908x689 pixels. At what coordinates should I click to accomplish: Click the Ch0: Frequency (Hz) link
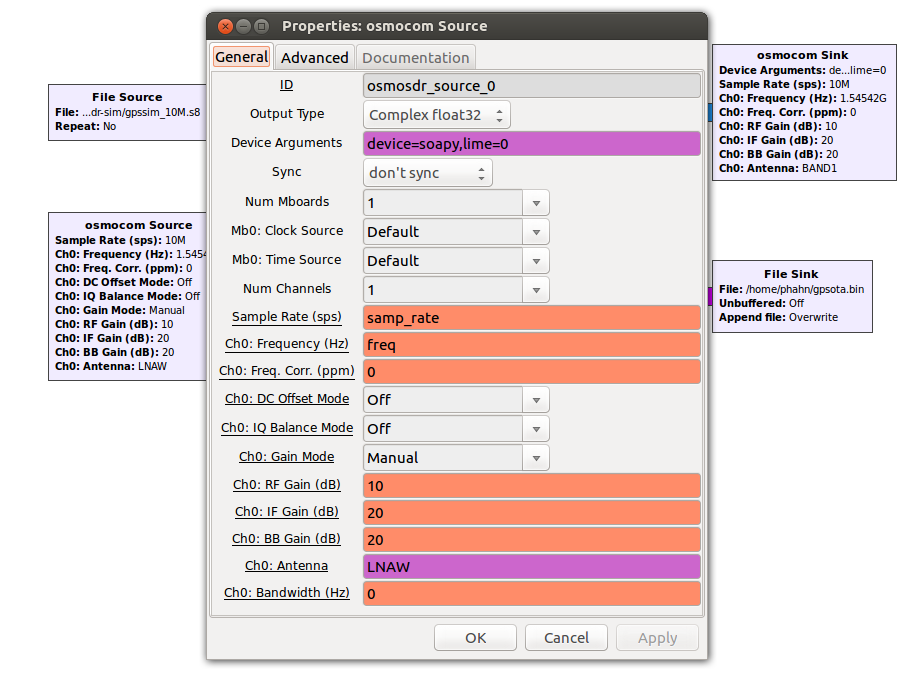pos(287,344)
